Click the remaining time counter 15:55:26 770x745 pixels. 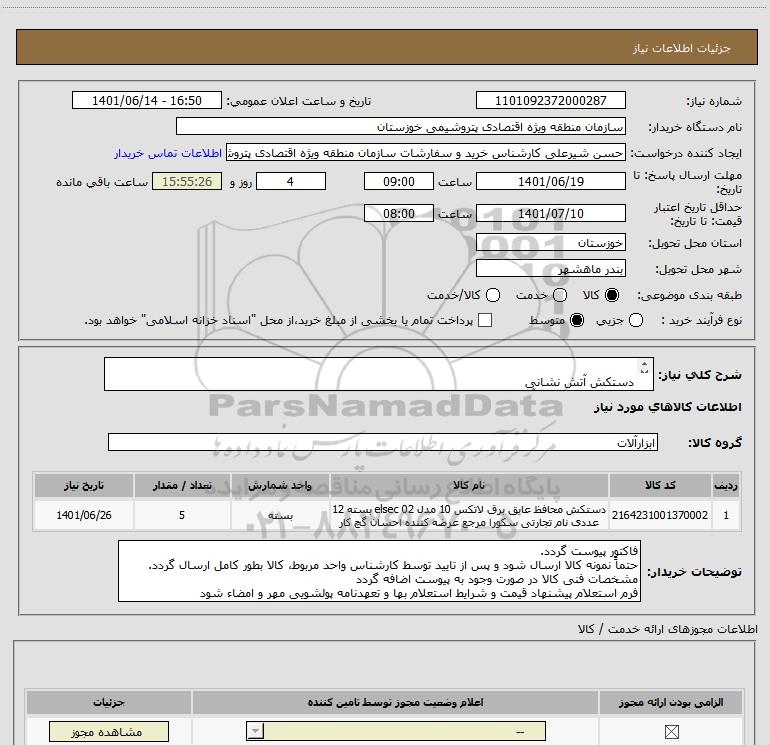187,181
